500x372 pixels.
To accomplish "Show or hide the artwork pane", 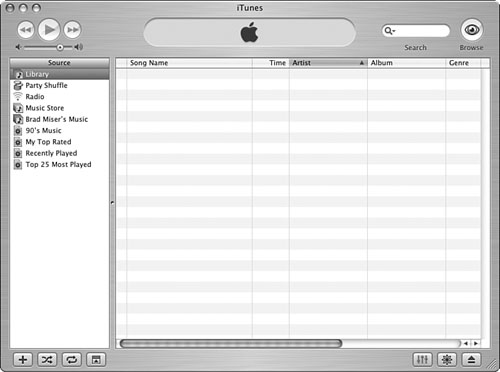I will tap(96, 359).
